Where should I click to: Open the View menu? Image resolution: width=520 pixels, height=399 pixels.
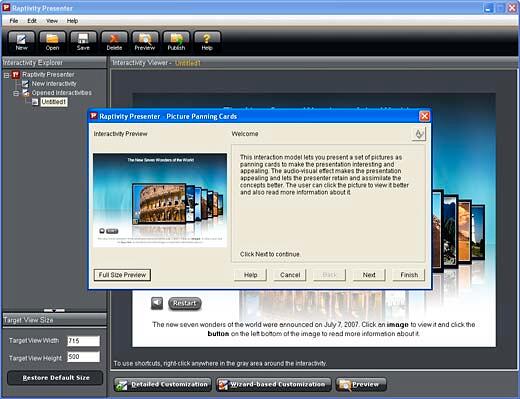(52, 21)
